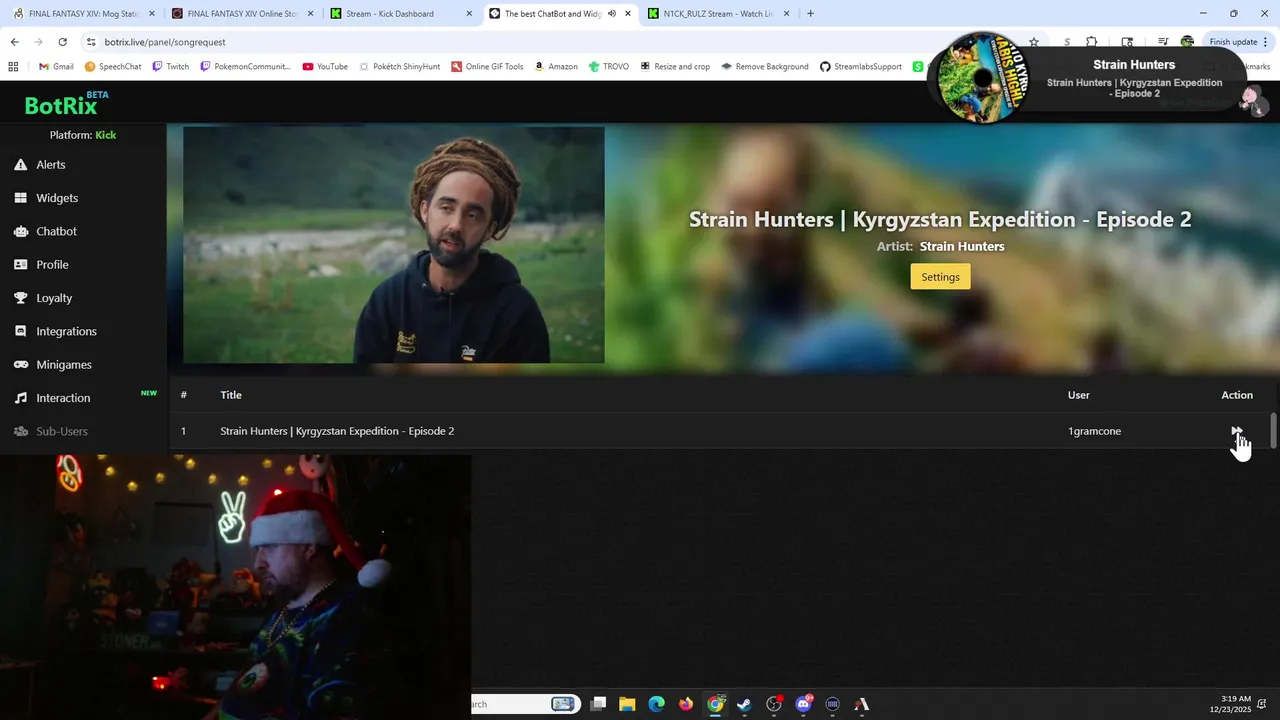
Task: Open the Amazon bookmark
Action: pos(556,67)
